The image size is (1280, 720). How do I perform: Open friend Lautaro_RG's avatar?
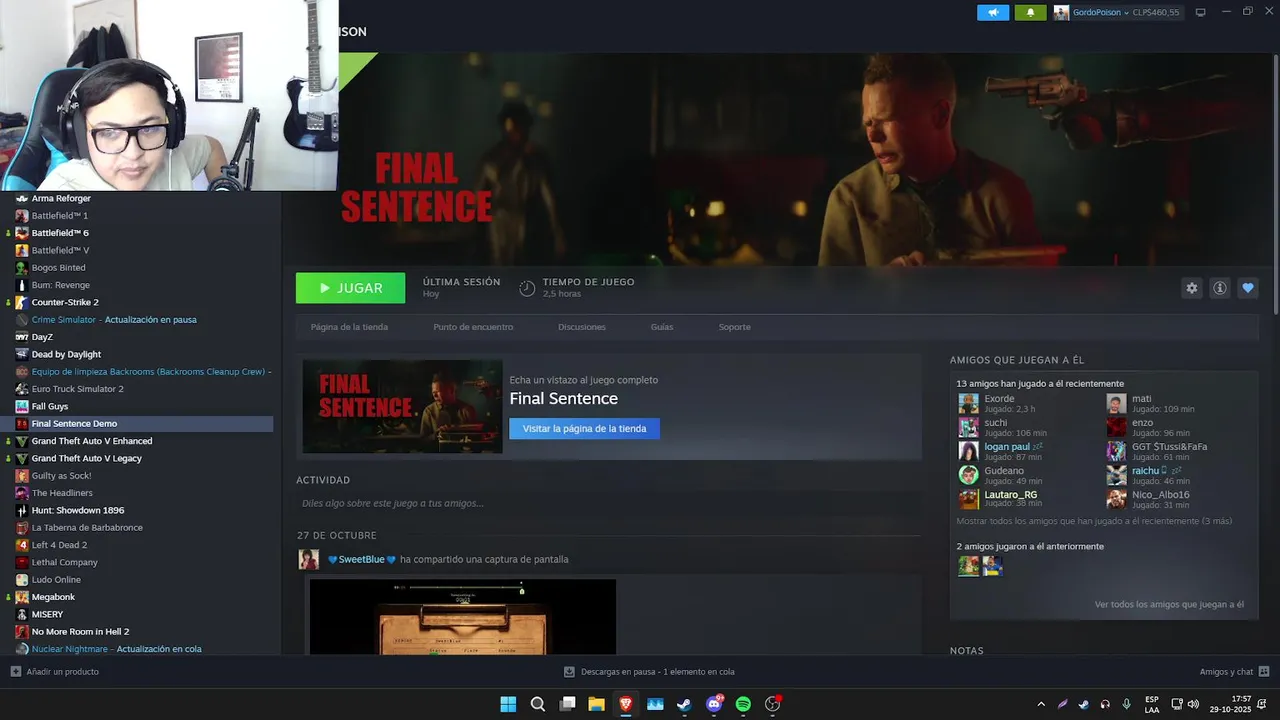(968, 499)
